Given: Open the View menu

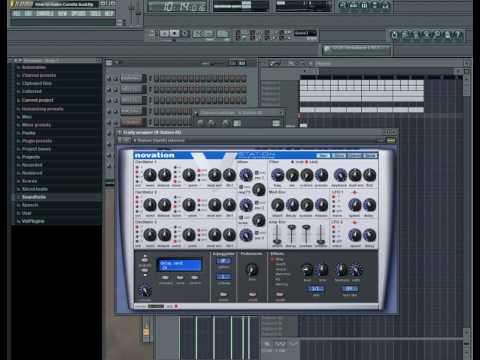Looking at the screenshot, I should tap(62, 13).
